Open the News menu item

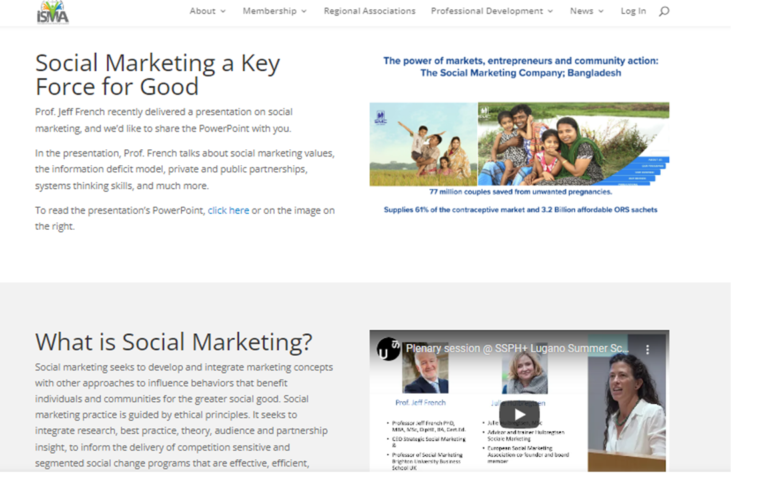click(x=581, y=11)
